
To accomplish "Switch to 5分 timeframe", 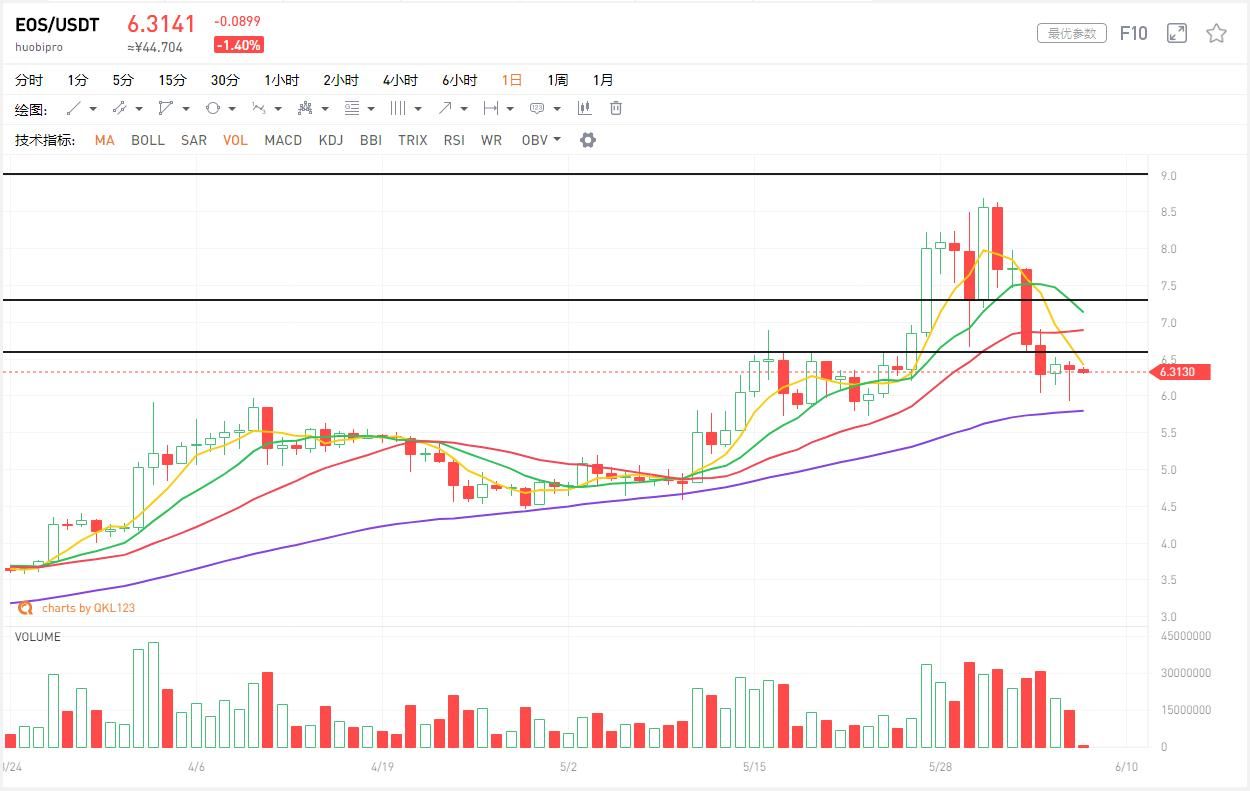I will [x=123, y=80].
